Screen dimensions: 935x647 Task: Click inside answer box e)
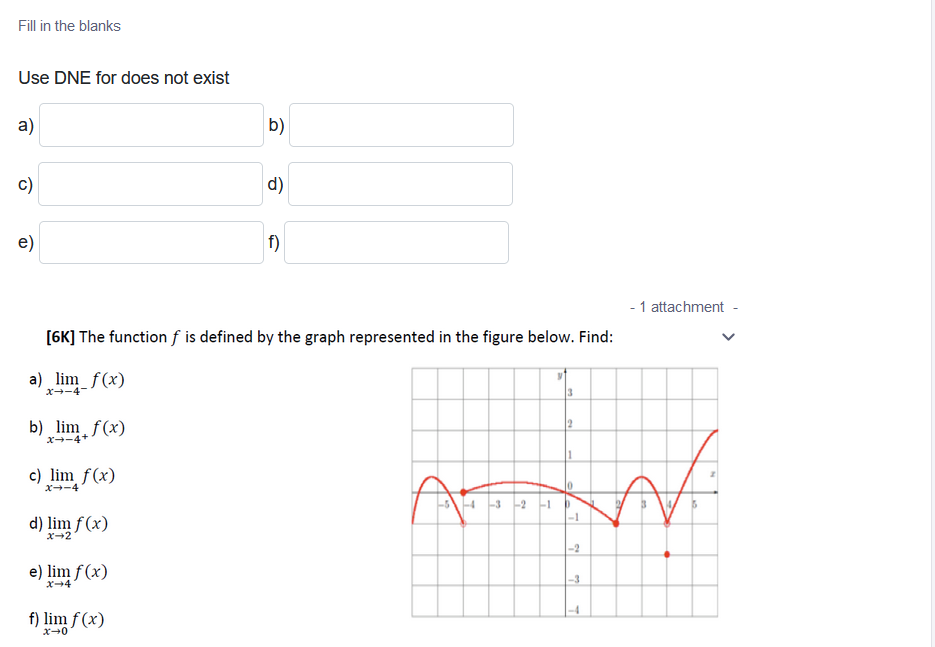click(150, 242)
